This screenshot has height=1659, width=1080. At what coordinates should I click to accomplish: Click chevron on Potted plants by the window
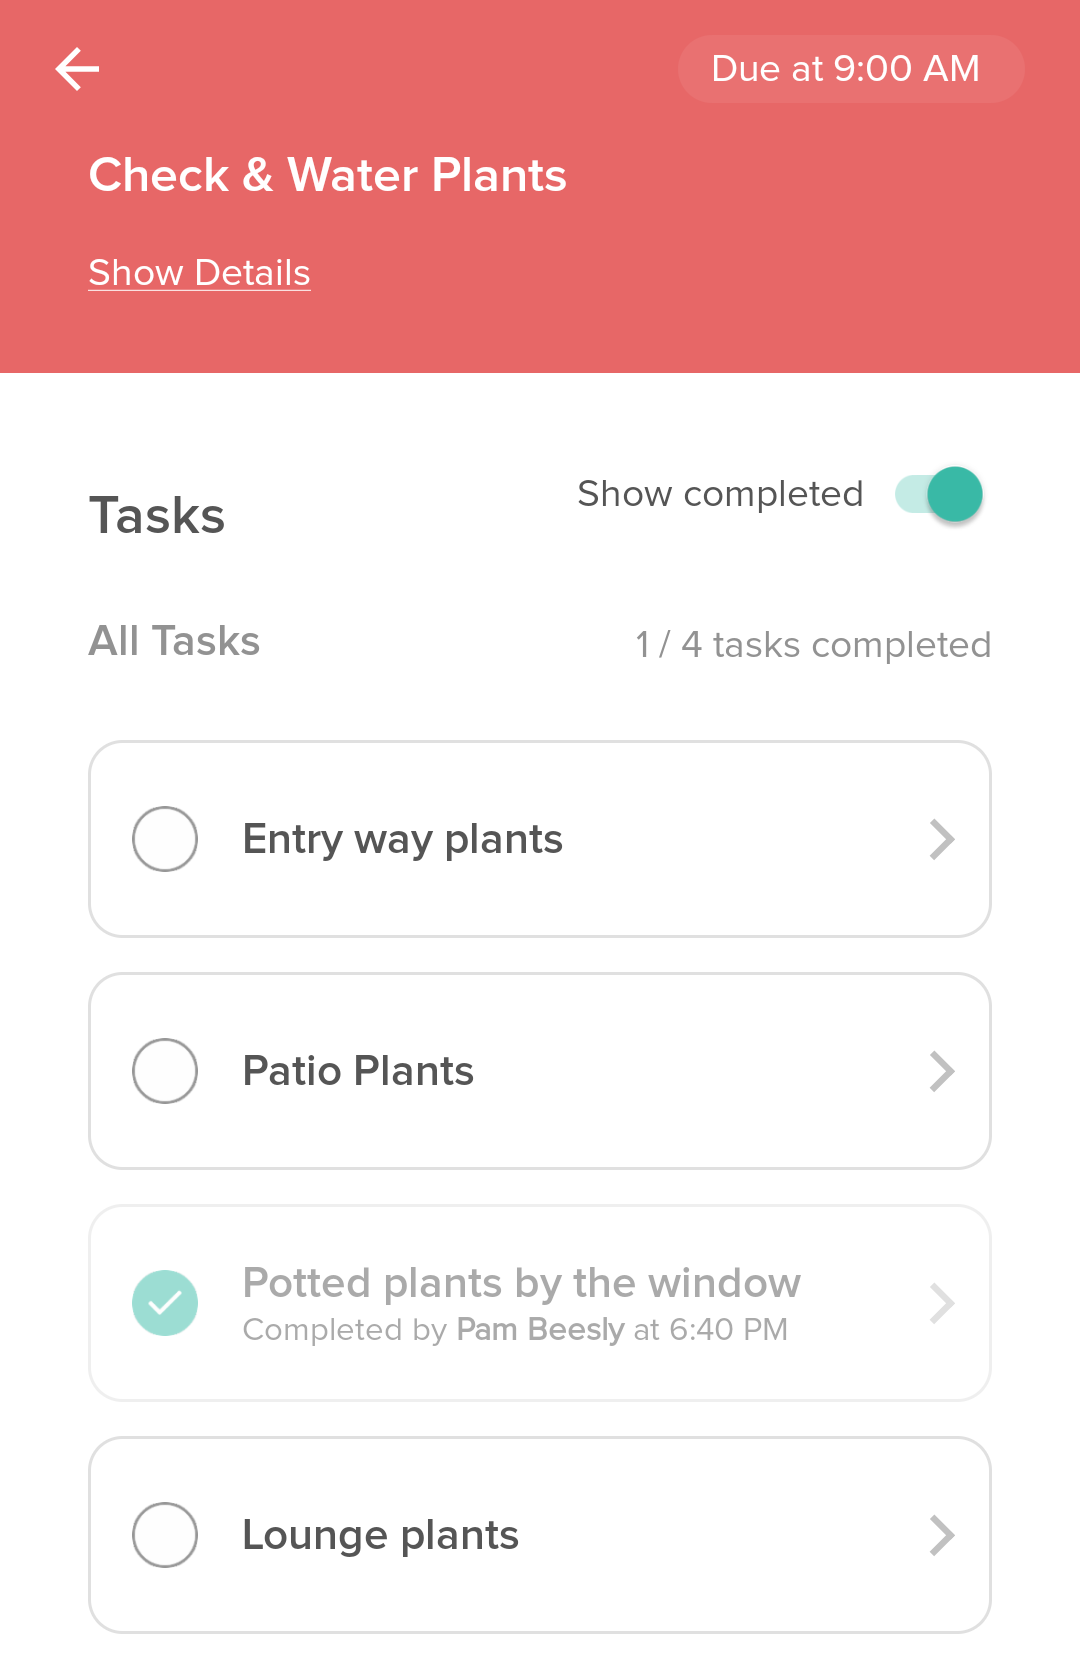point(942,1303)
